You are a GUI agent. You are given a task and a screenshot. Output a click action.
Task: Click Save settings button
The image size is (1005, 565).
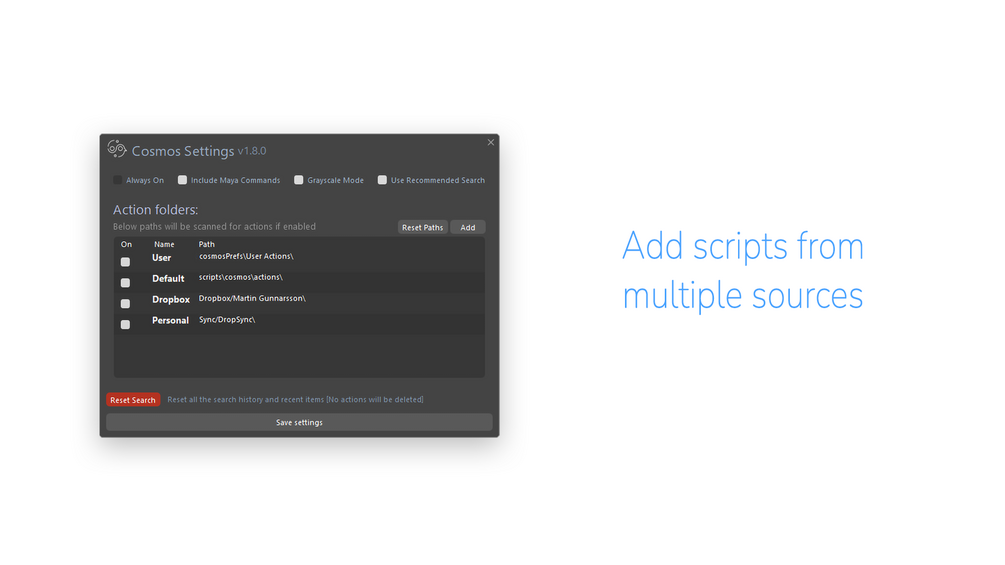(x=299, y=422)
